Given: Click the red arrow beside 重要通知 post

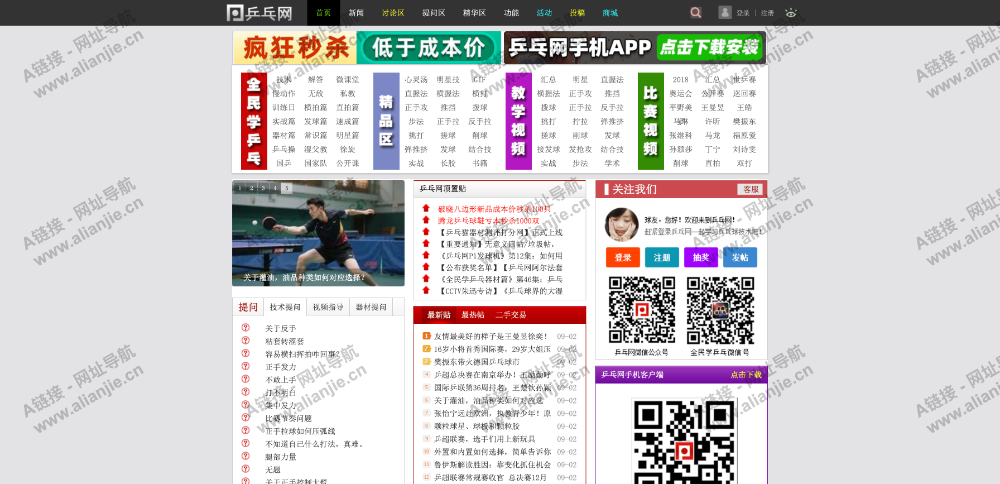Looking at the screenshot, I should (x=426, y=244).
